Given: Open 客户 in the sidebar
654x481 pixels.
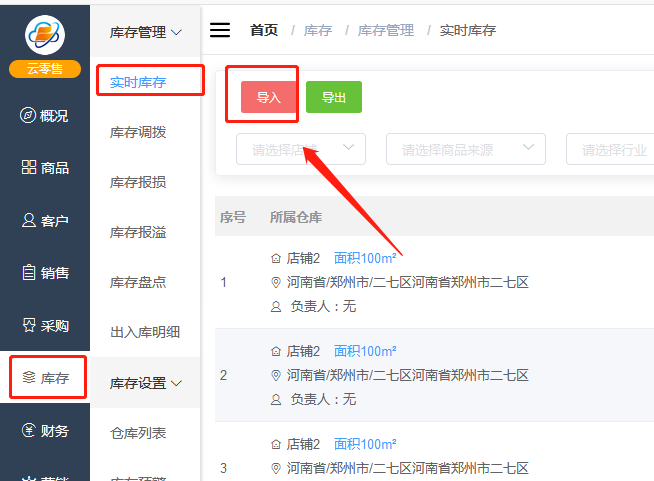Looking at the screenshot, I should point(45,220).
